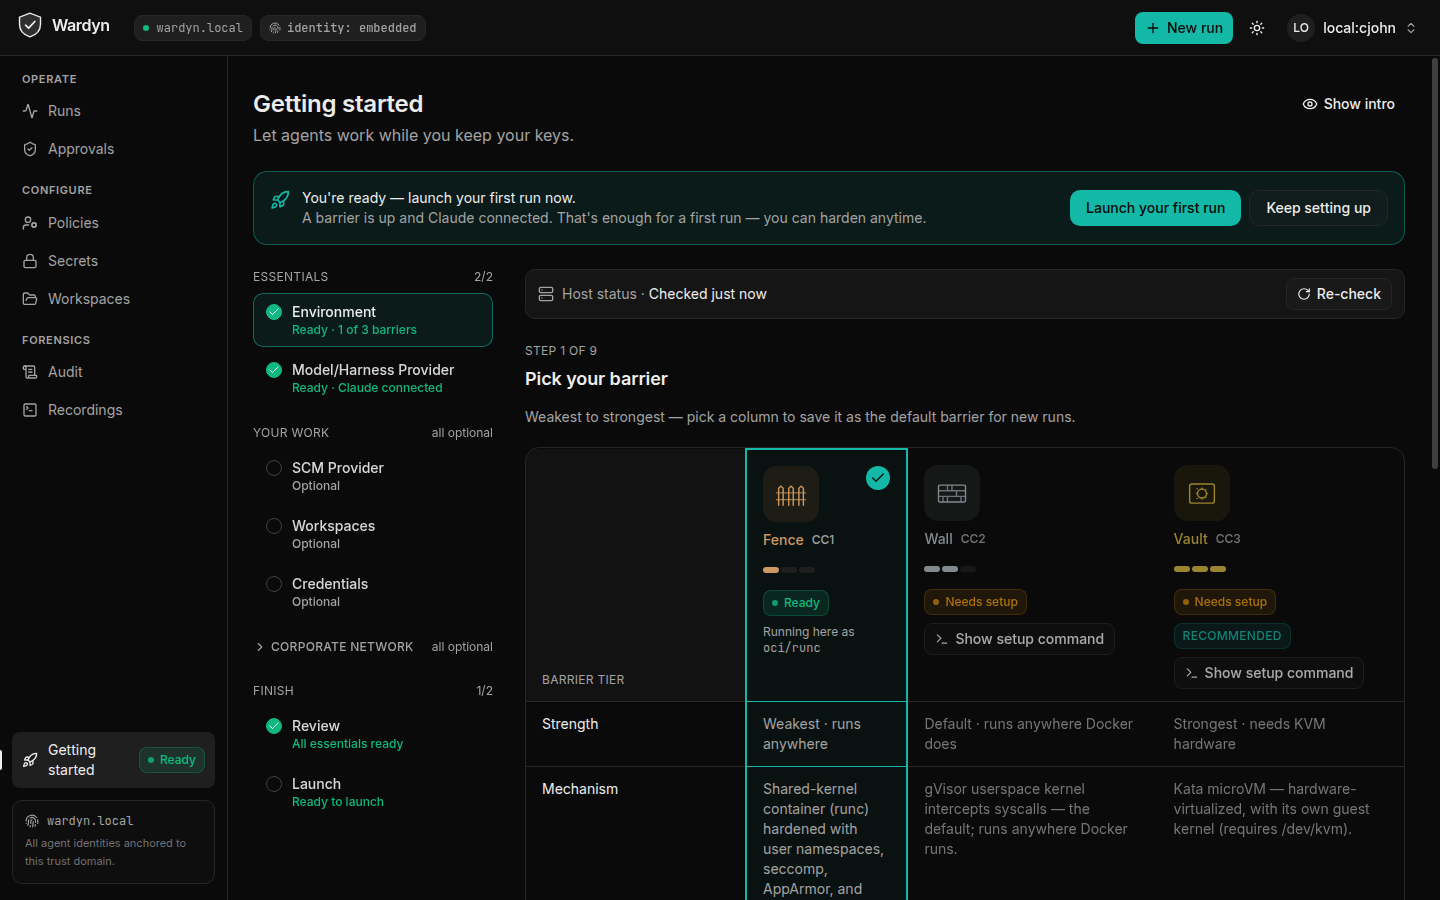Click Launch your first run
The width and height of the screenshot is (1440, 900).
point(1155,208)
